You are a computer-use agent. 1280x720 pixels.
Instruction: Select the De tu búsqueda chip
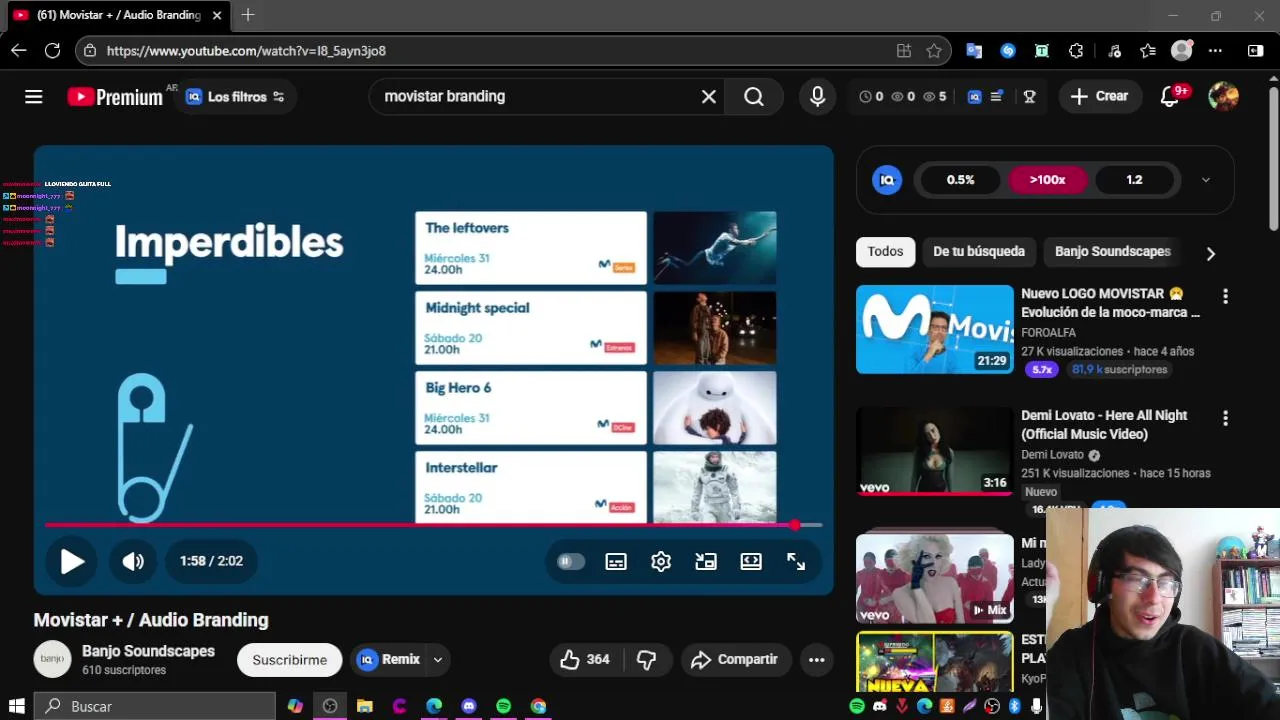979,252
